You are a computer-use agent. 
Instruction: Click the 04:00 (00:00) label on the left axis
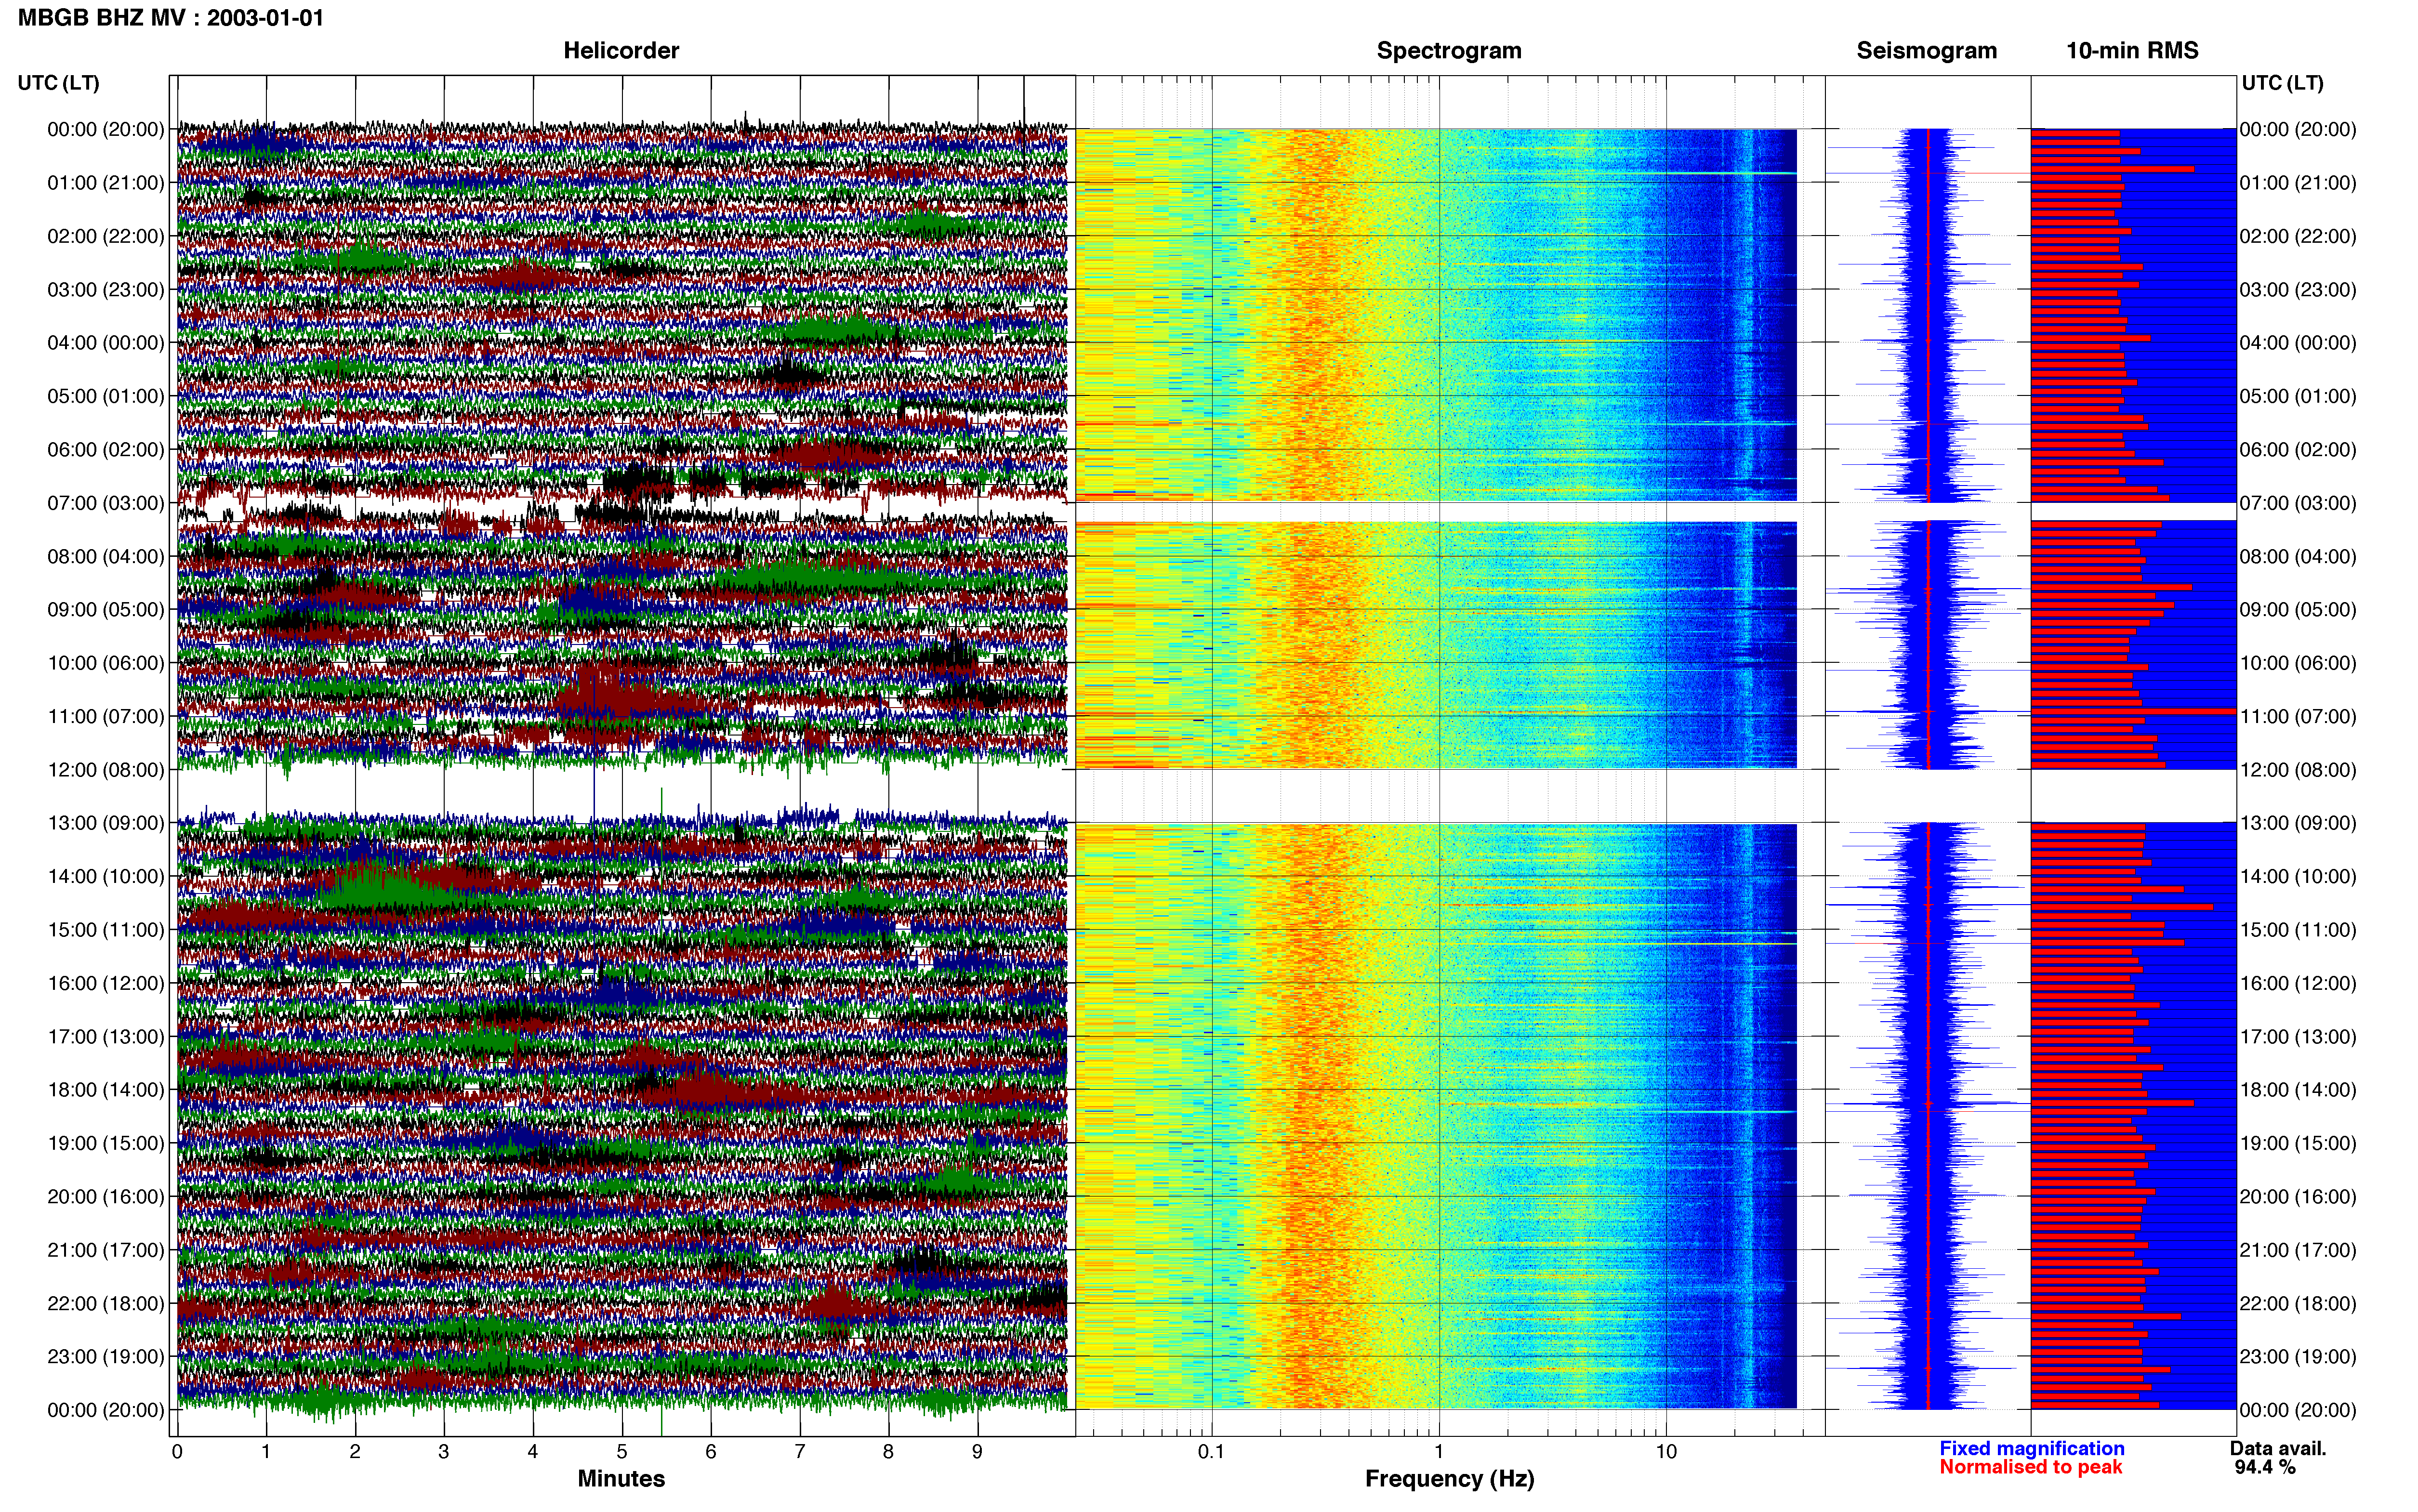coord(106,343)
